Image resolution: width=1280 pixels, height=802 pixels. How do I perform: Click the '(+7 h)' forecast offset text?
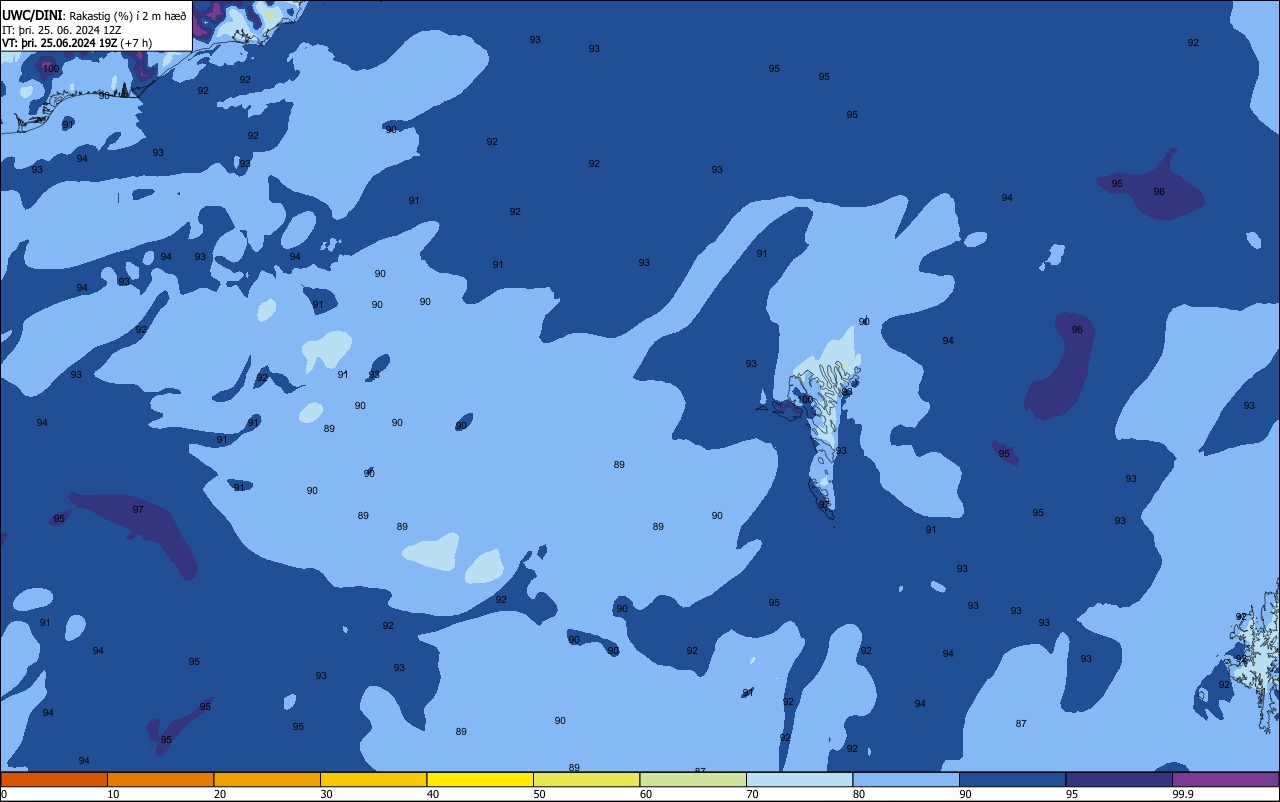pyautogui.click(x=136, y=43)
